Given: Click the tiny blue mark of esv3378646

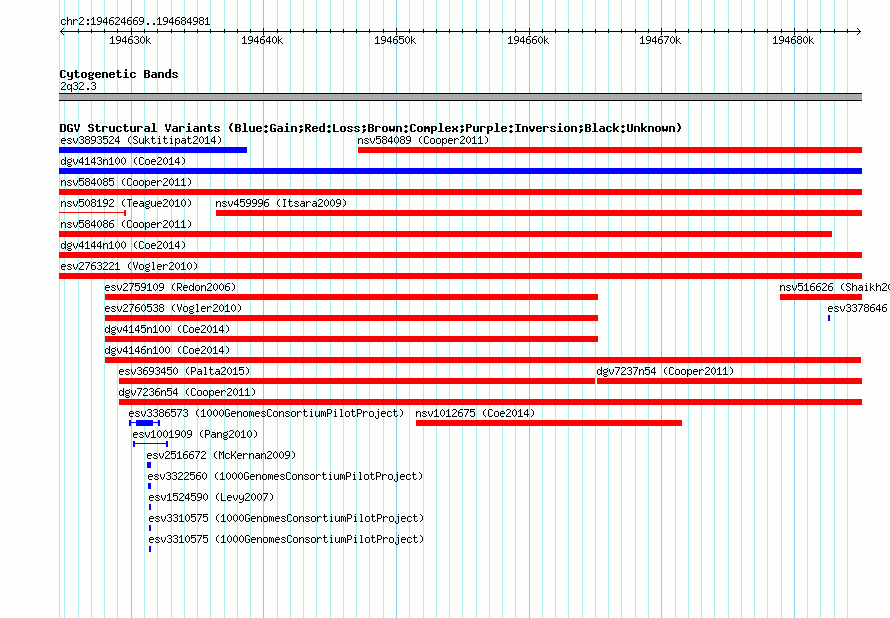Looking at the screenshot, I should [829, 318].
